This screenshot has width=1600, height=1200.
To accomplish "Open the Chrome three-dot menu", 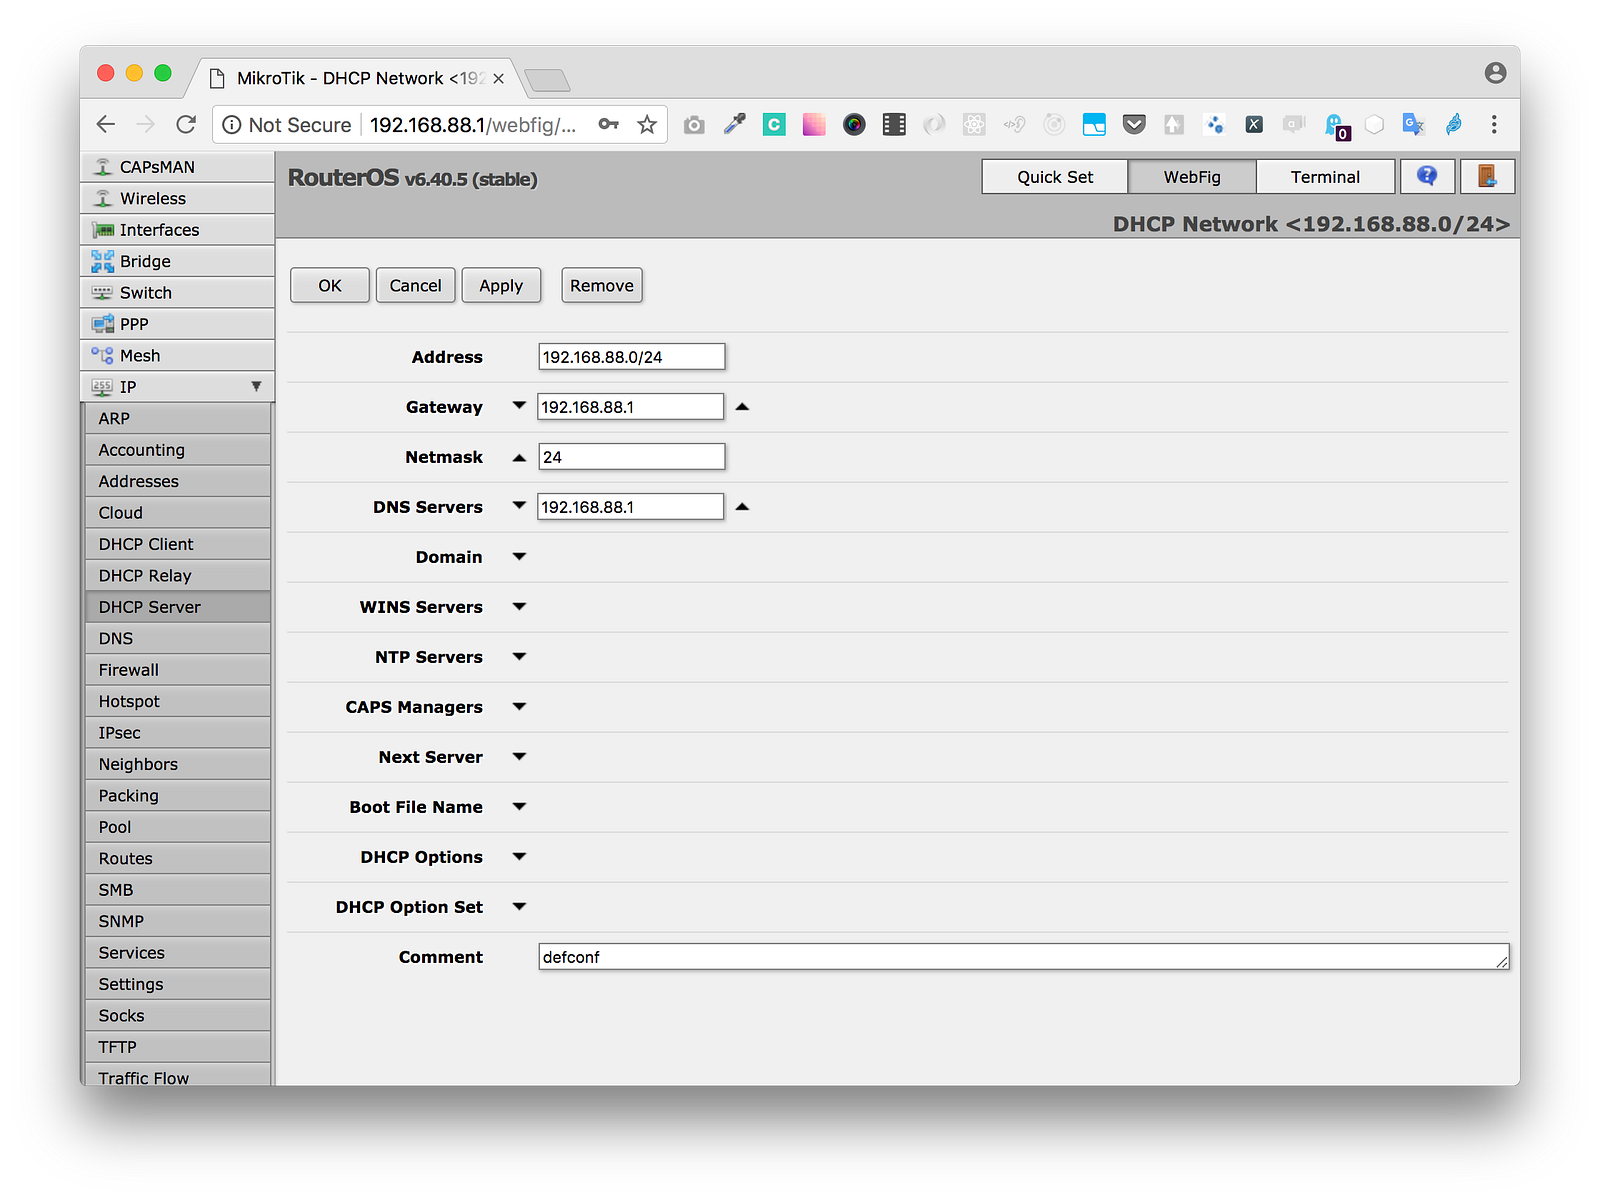I will [x=1494, y=124].
